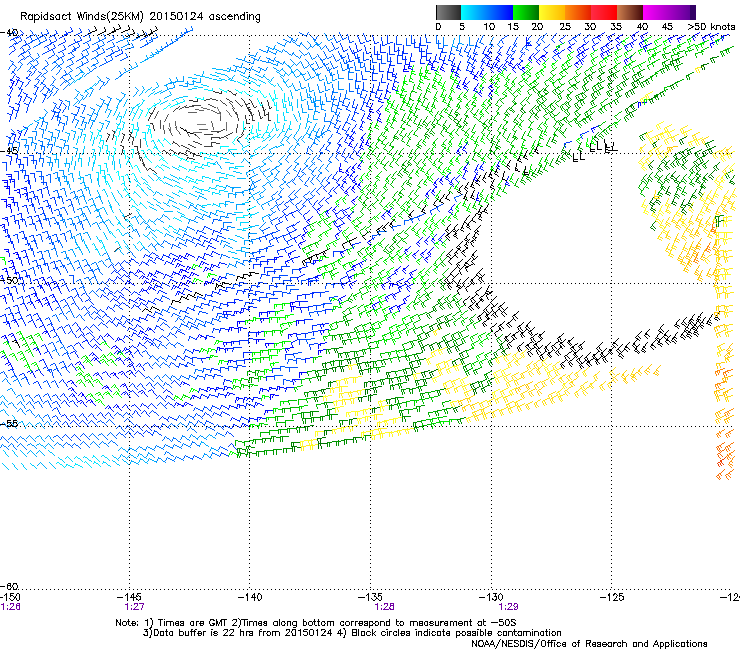Click the '-125' longitude axis label
The height and width of the screenshot is (650, 740).
pos(612,597)
